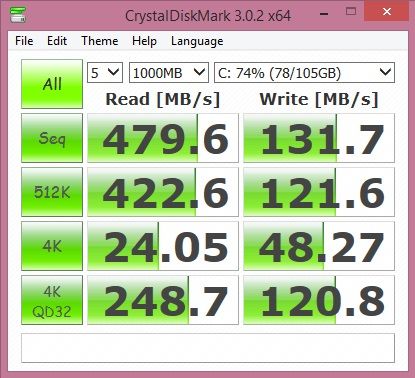This screenshot has width=415, height=378.
Task: Minimize the CrystalDiskMark window
Action: coord(324,14)
